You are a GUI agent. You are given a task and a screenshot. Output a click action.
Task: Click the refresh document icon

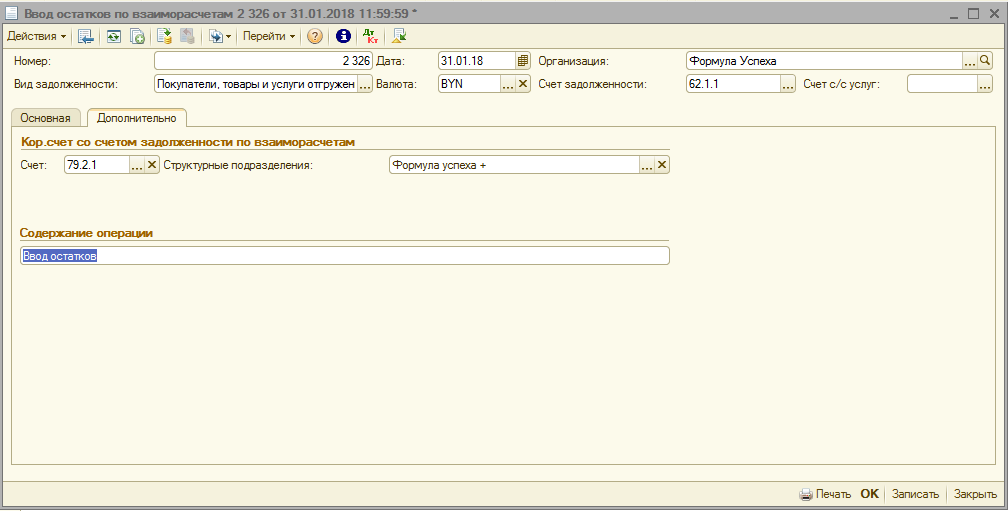(113, 36)
